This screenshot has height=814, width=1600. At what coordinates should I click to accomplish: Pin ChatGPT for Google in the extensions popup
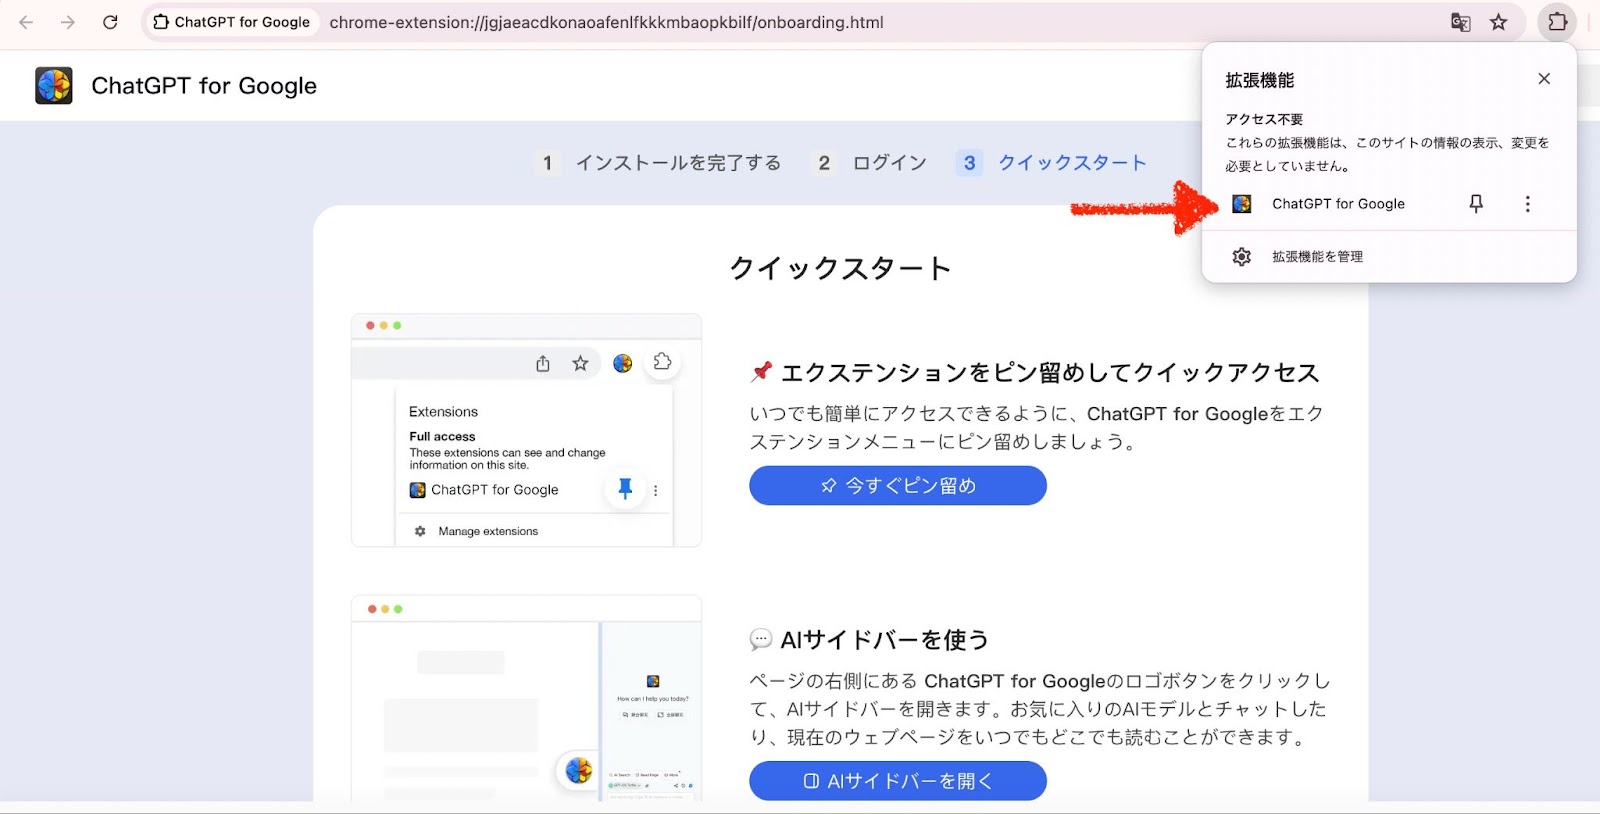point(1476,204)
